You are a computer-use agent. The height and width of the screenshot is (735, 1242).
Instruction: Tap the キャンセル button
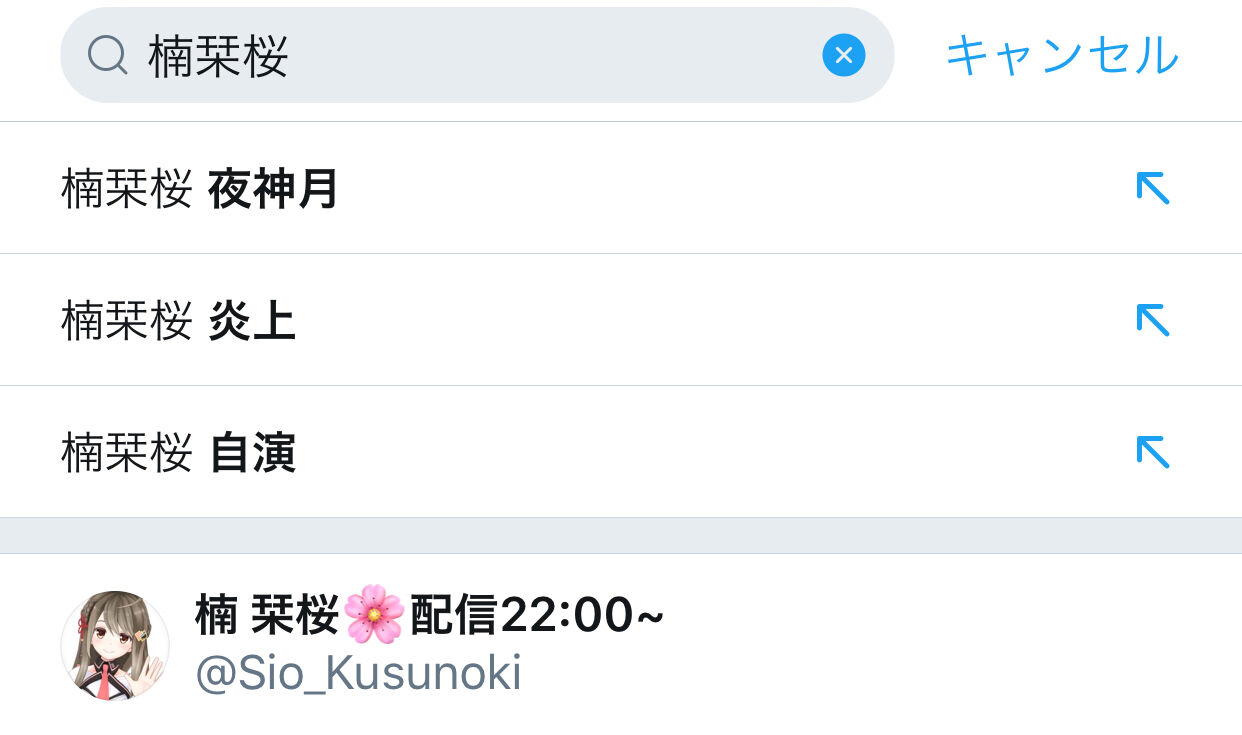point(1062,55)
